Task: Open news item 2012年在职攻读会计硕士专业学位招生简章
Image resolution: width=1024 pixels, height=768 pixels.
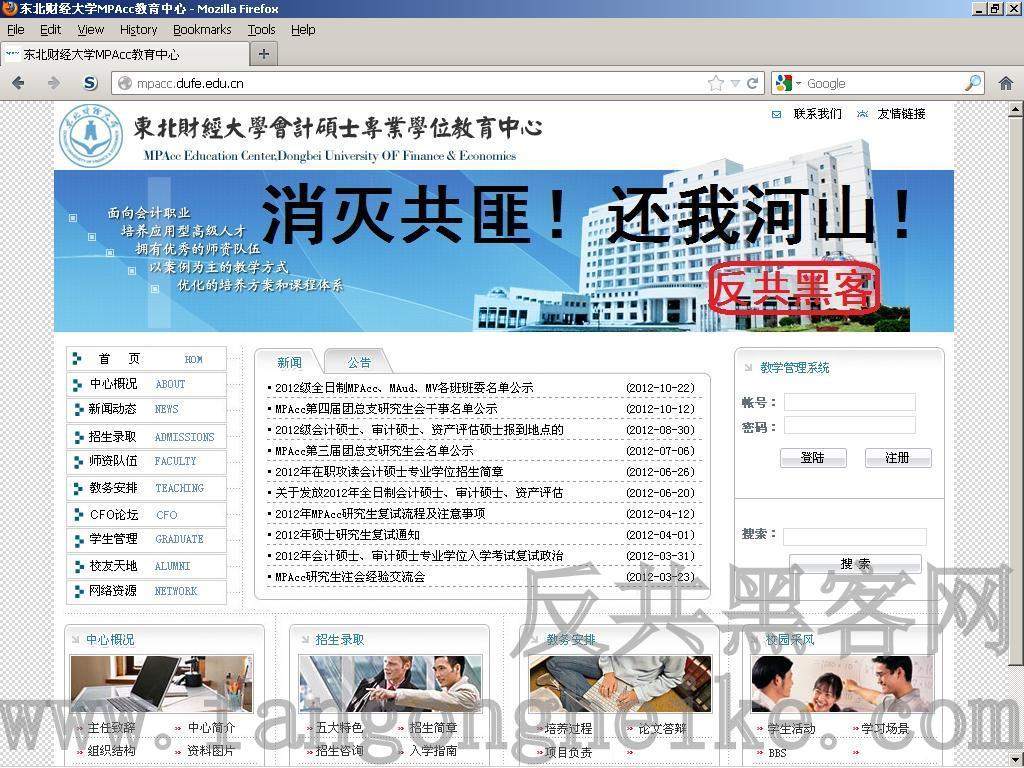Action: coord(389,472)
